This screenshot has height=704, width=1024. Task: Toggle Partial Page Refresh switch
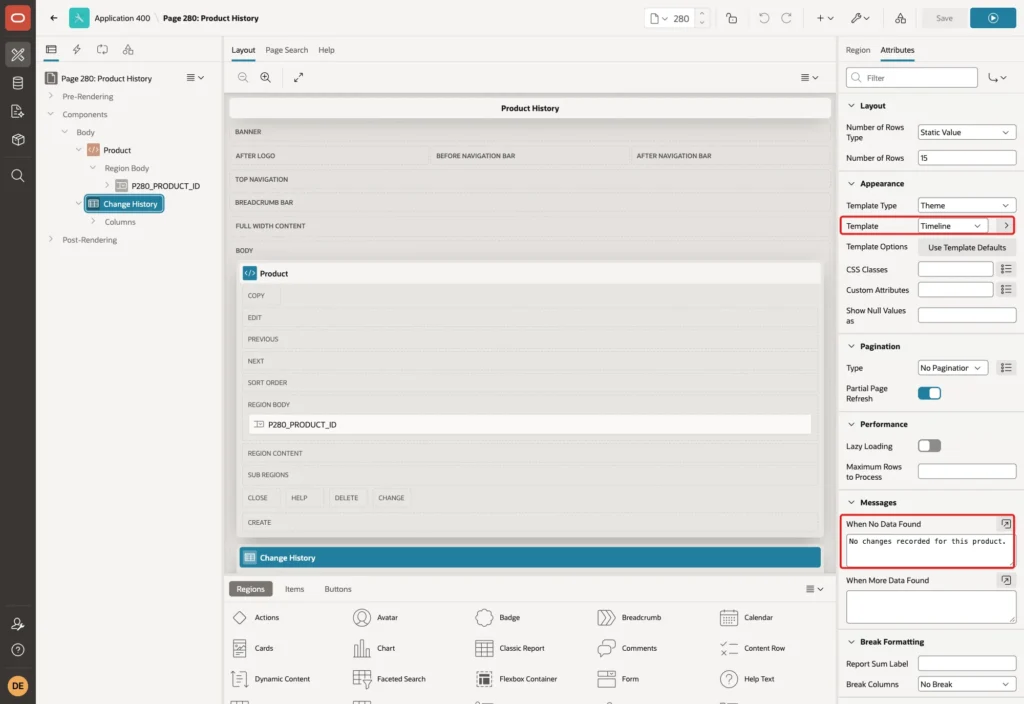click(x=929, y=393)
